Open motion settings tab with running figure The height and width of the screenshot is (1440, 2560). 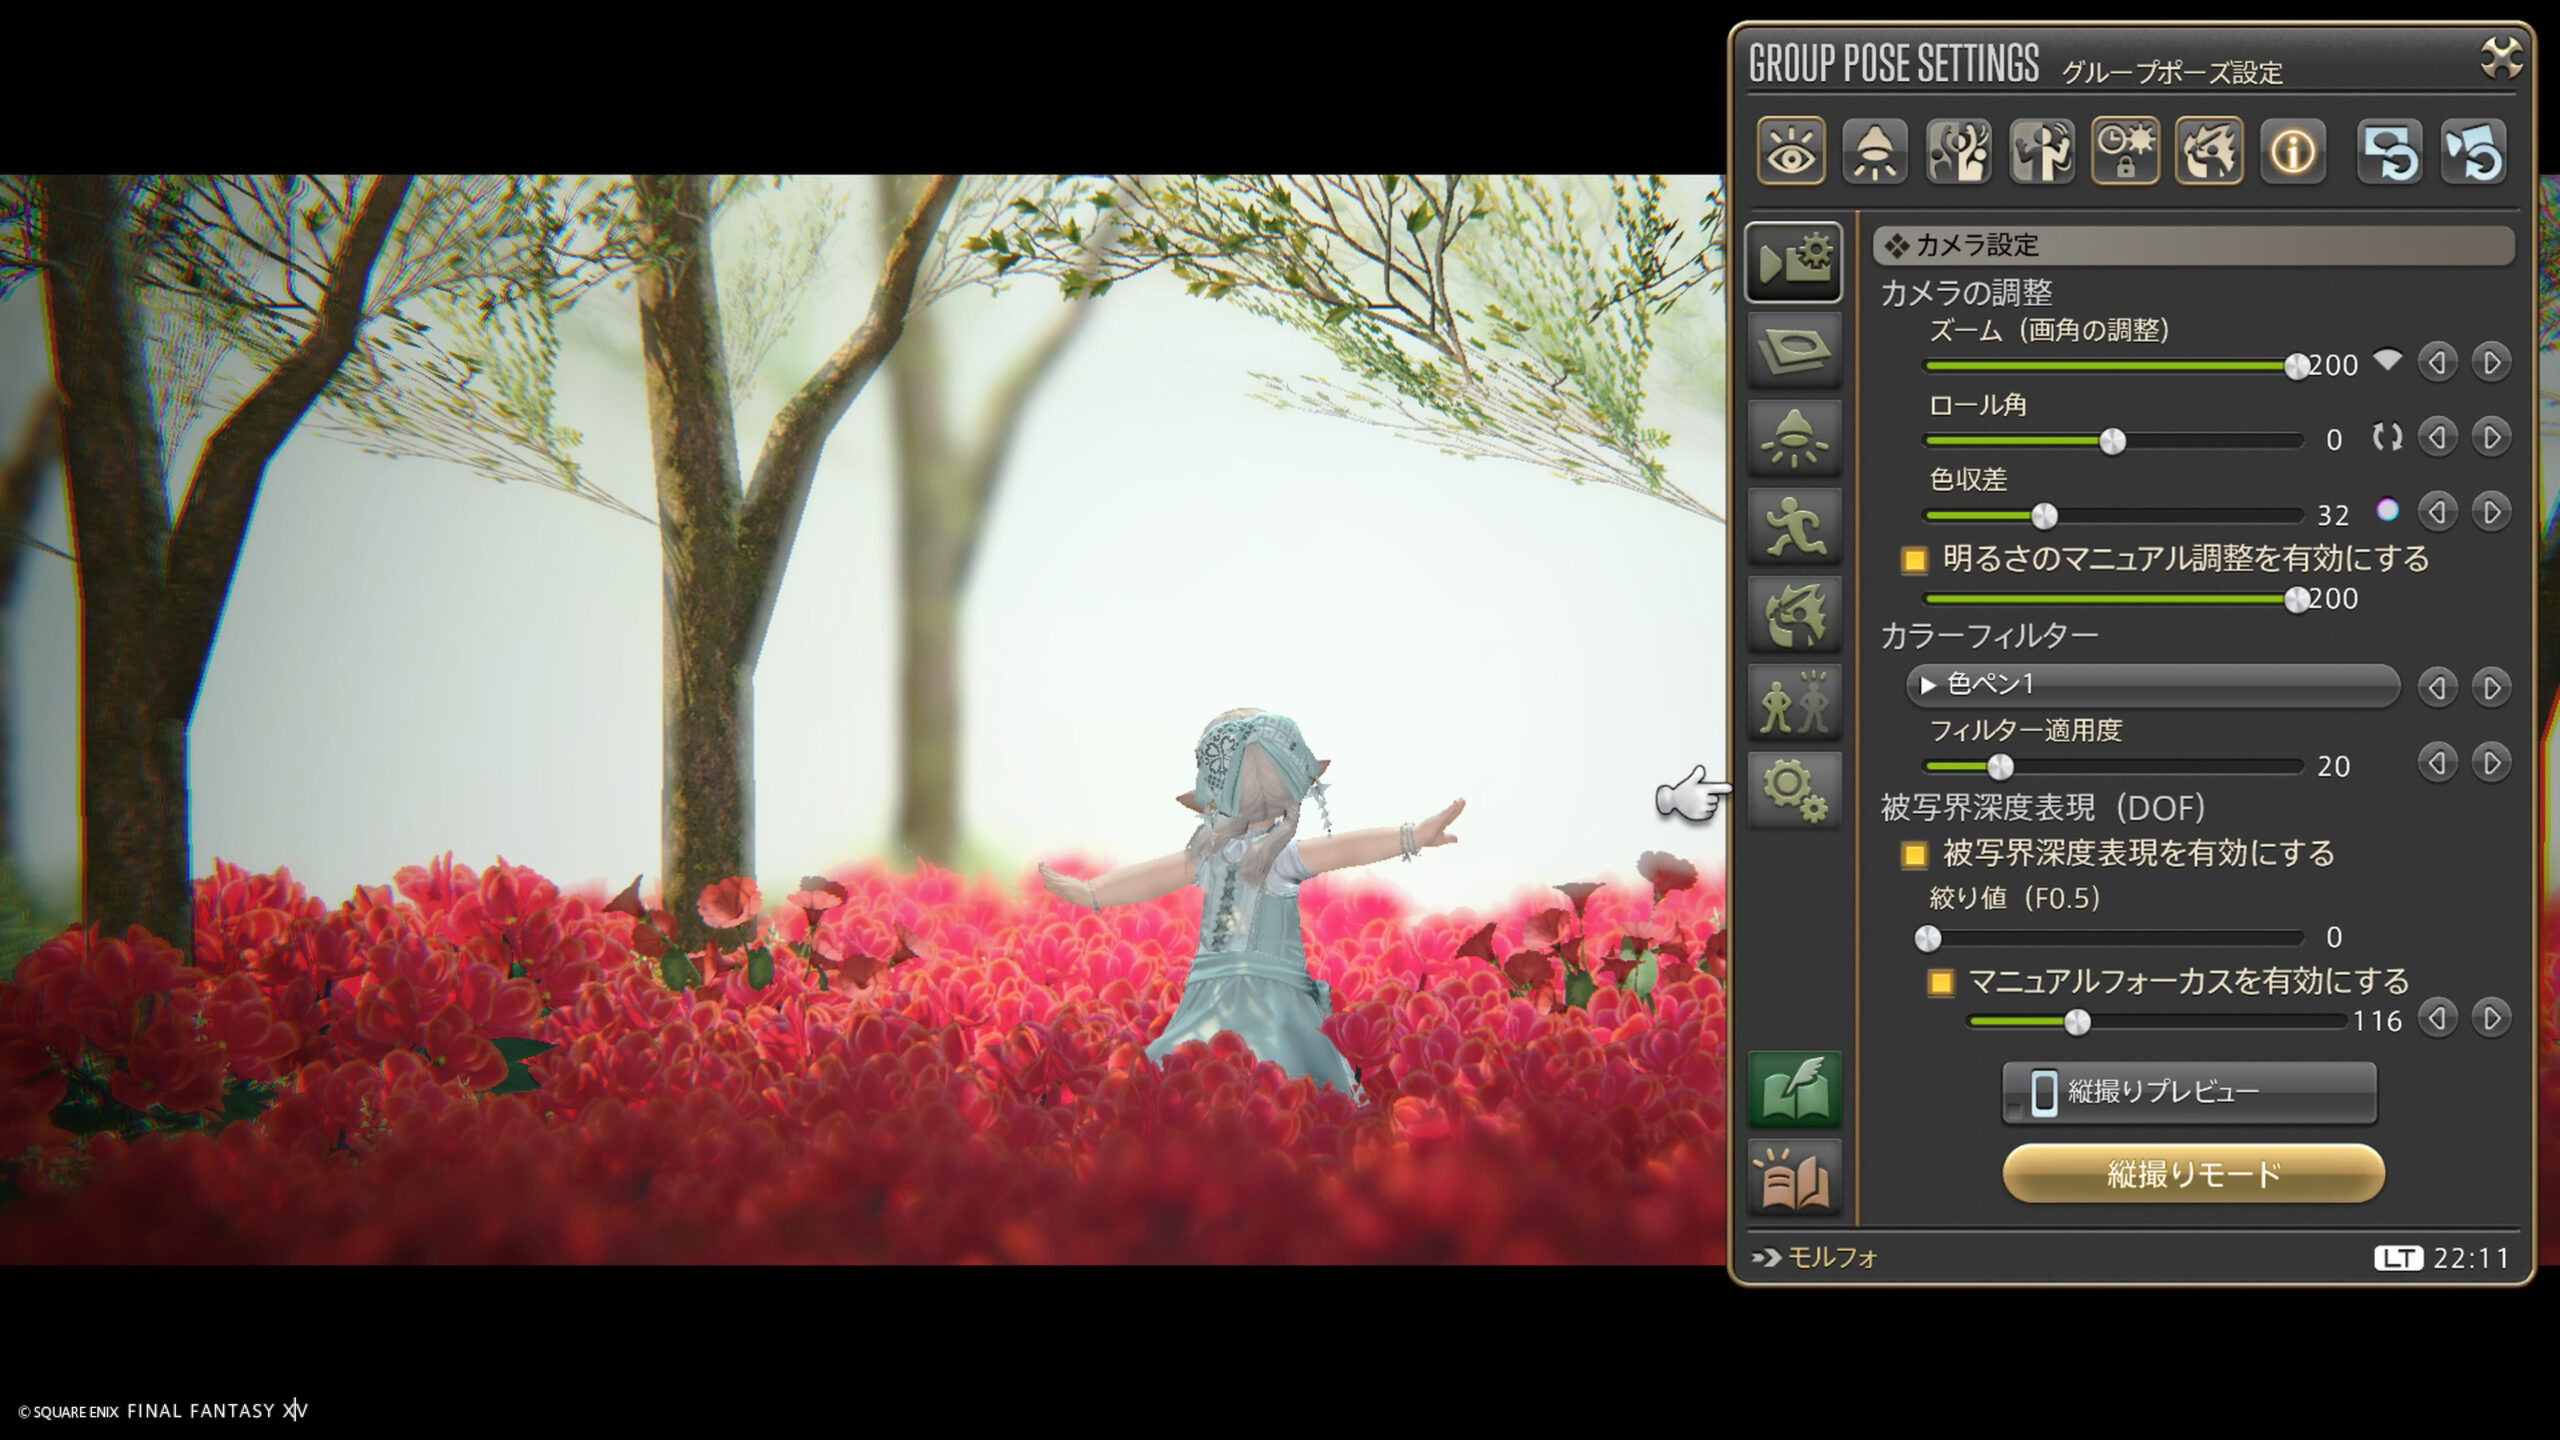(x=1794, y=526)
